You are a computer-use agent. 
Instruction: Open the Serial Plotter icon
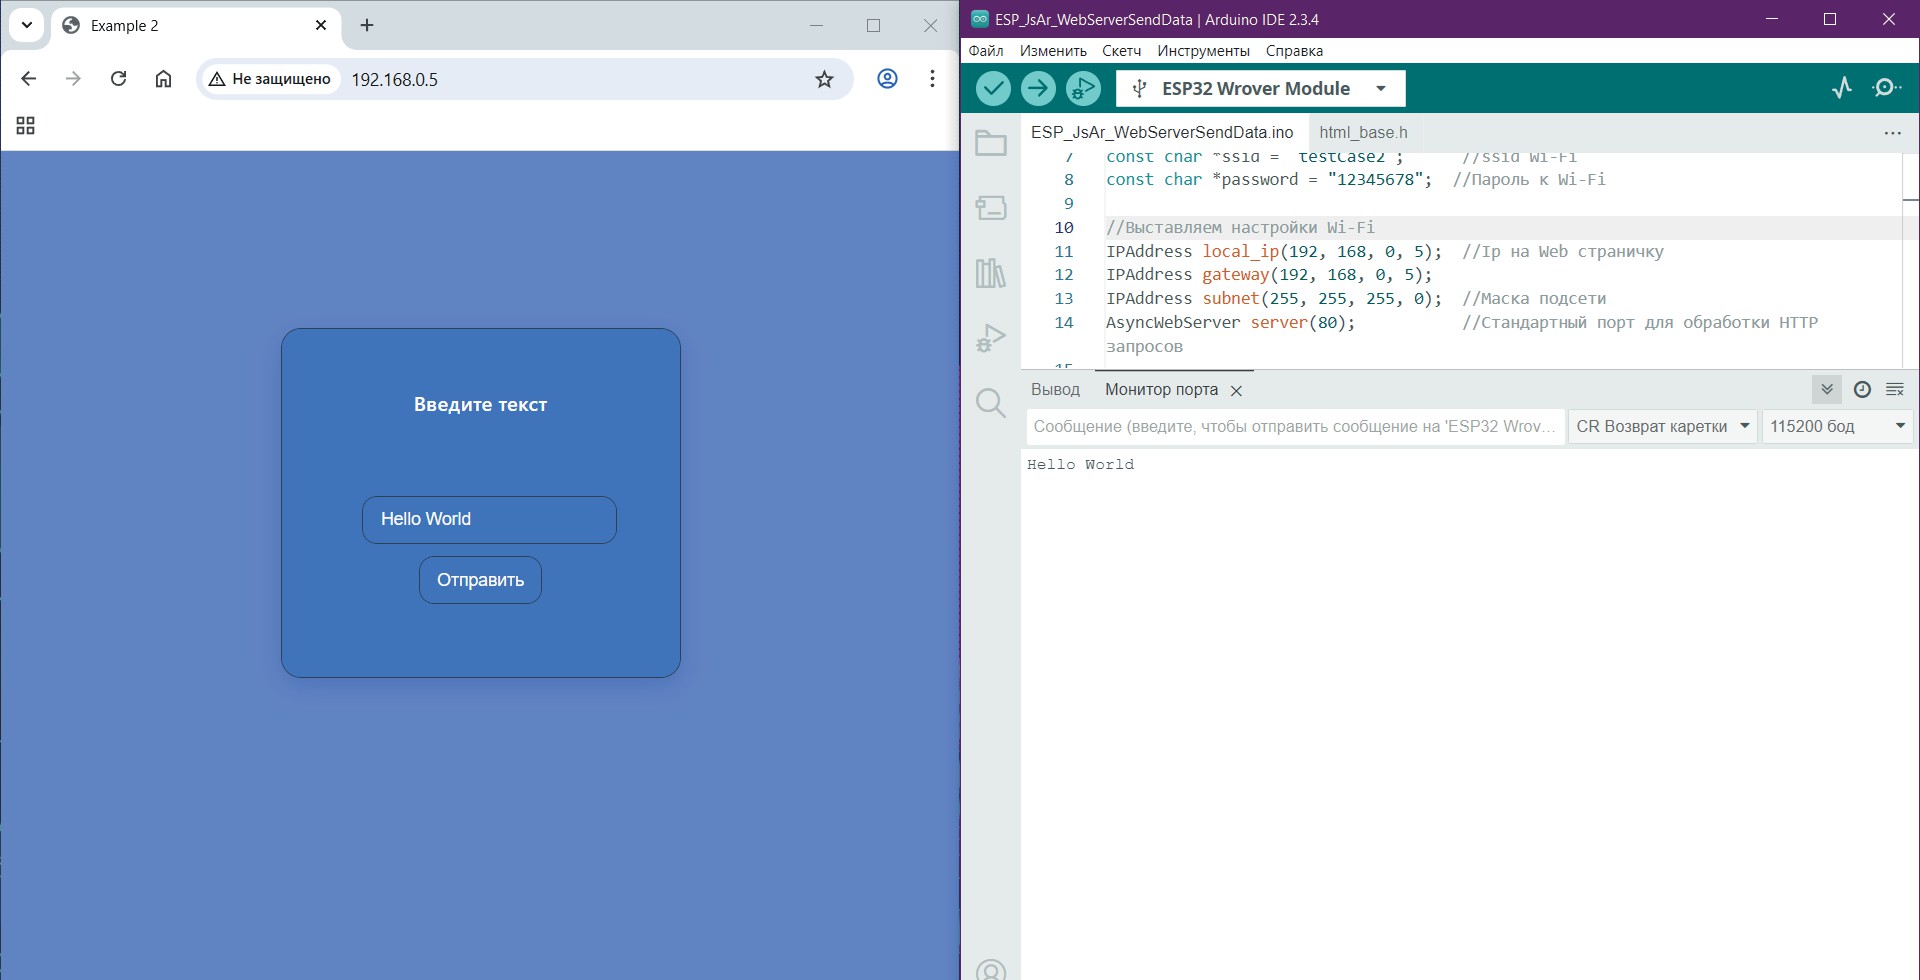[x=1842, y=88]
